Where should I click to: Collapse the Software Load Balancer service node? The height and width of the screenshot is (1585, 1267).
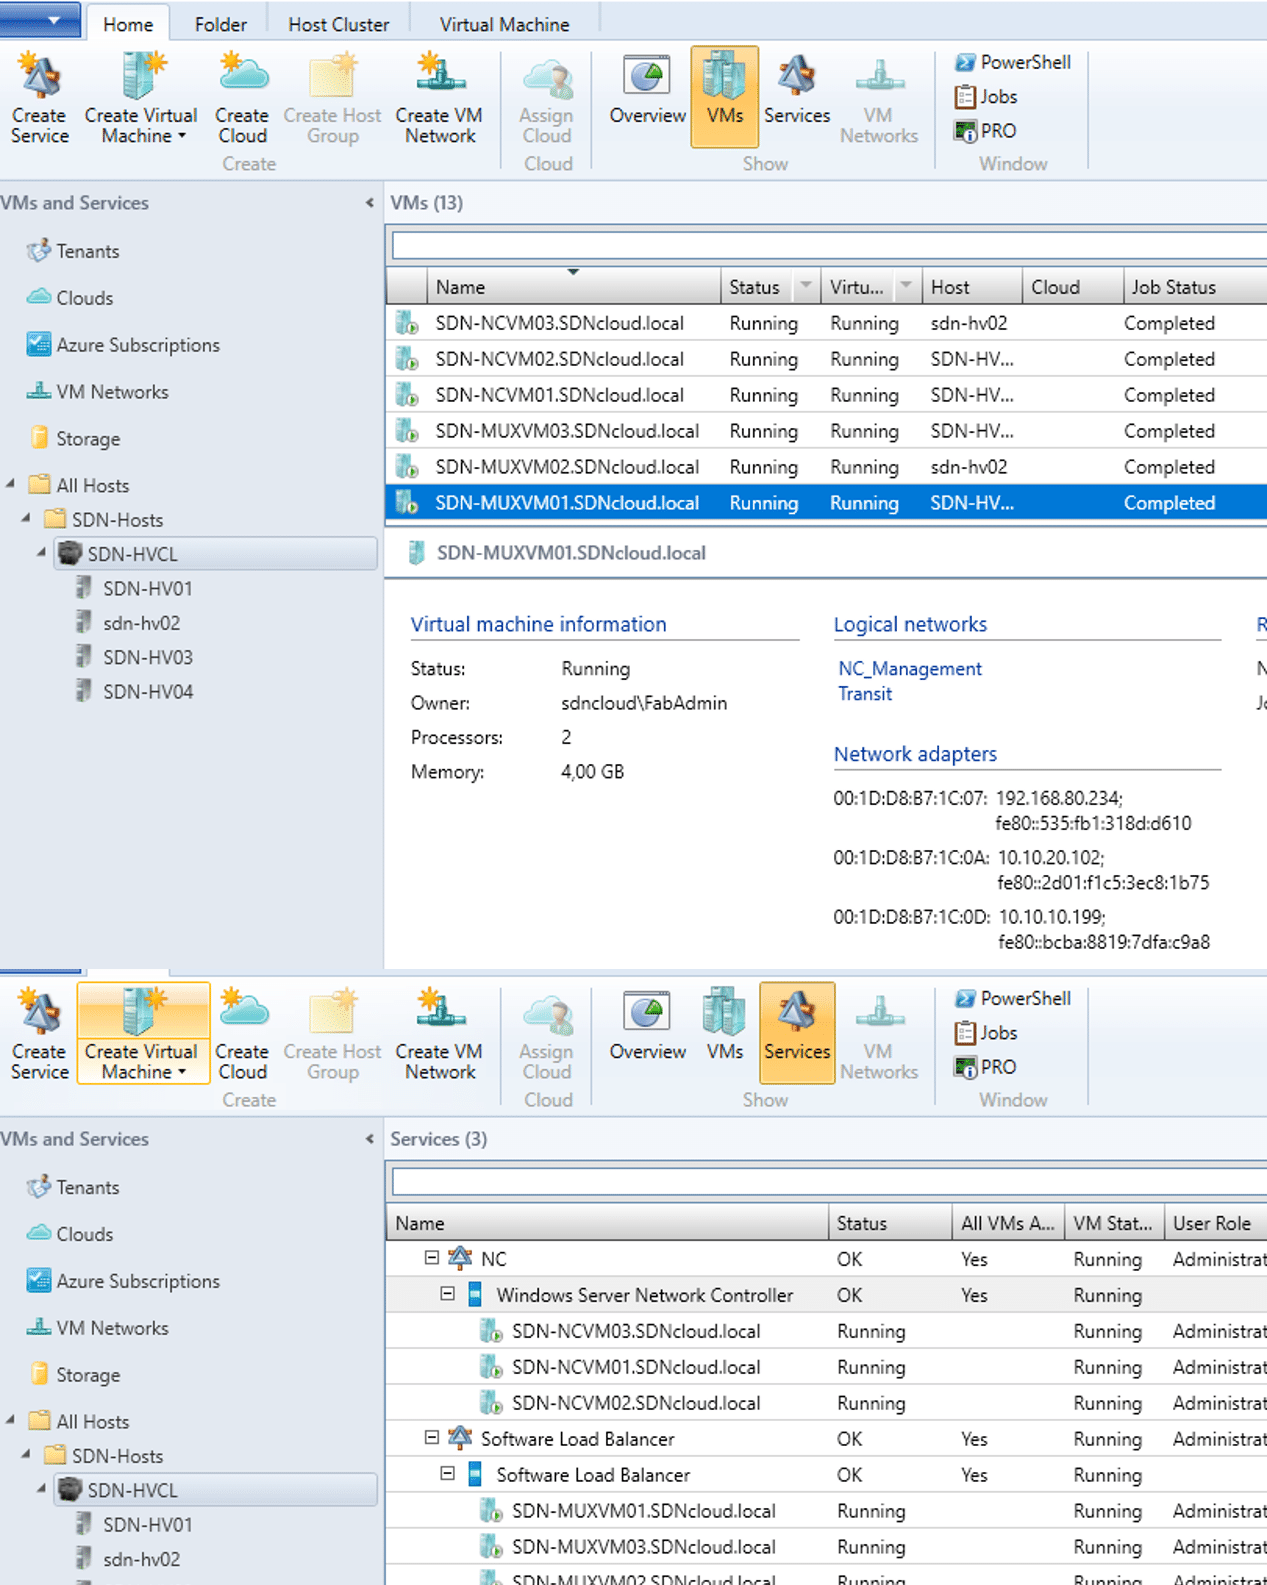tap(431, 1438)
